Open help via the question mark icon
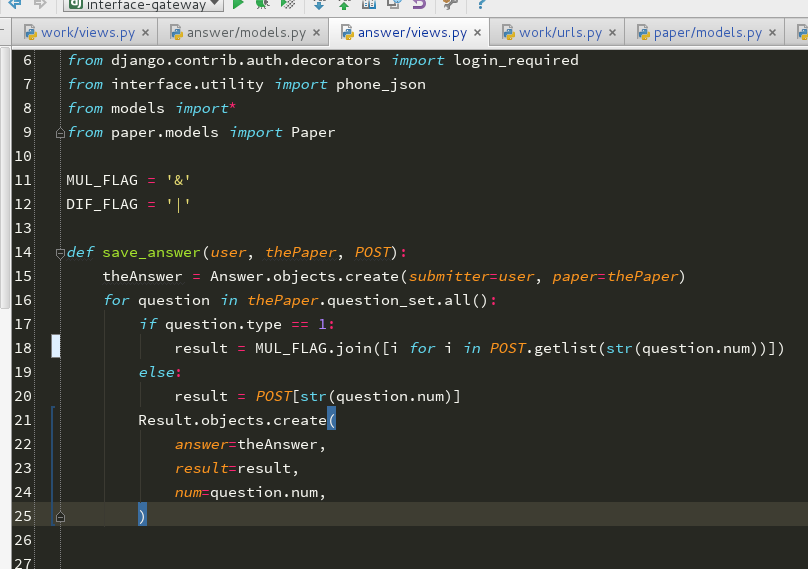 481,4
